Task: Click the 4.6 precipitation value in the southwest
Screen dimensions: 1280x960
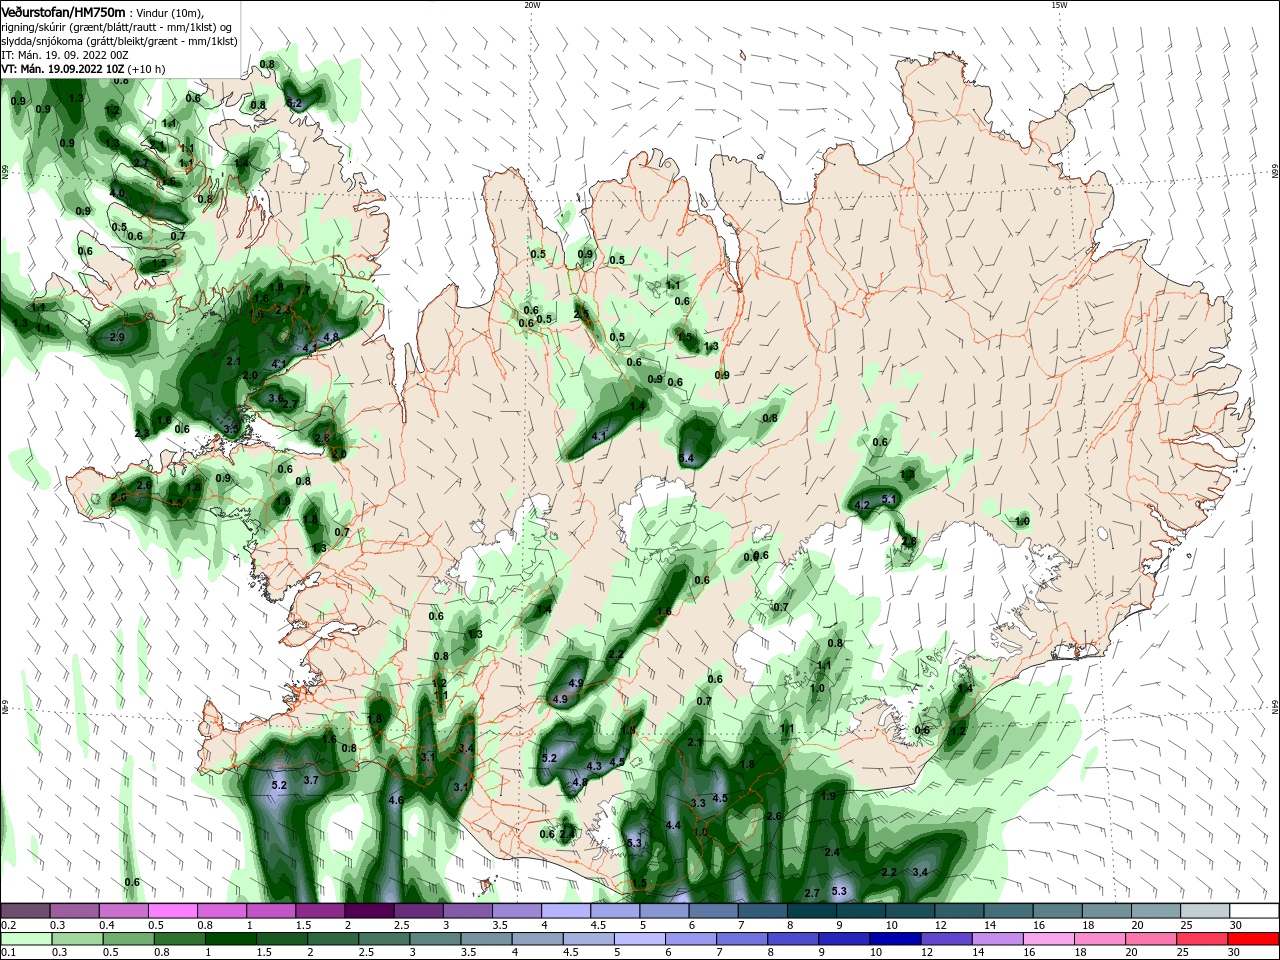Action: [x=396, y=800]
